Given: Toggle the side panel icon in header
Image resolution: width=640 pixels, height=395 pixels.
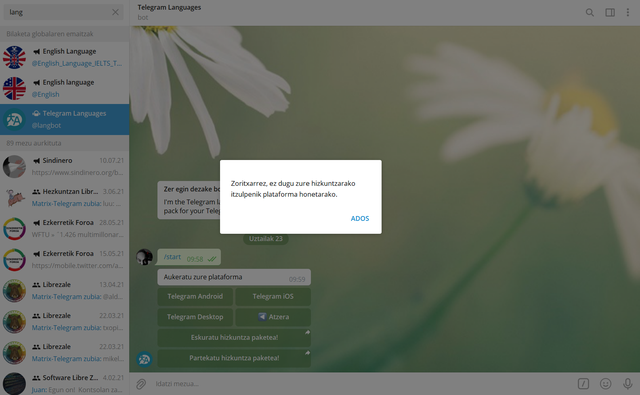Looking at the screenshot, I should coord(610,13).
